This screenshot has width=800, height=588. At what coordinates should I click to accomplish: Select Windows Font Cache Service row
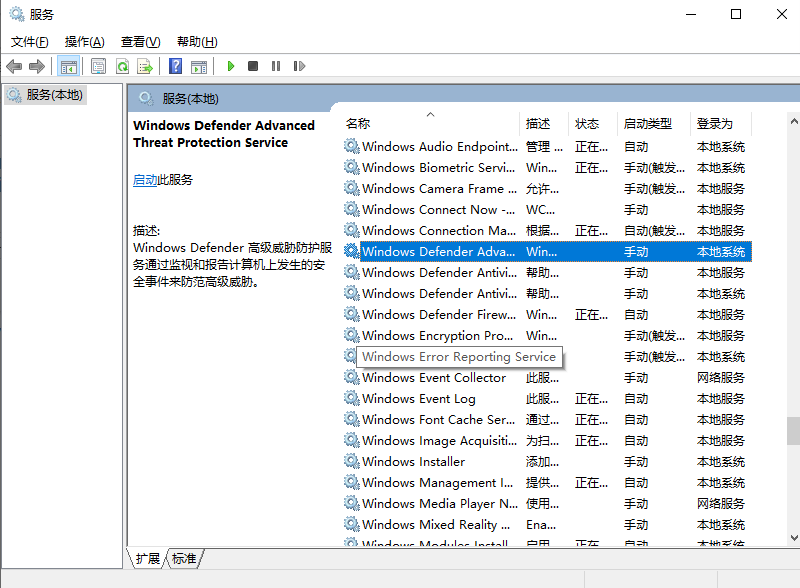[547, 419]
